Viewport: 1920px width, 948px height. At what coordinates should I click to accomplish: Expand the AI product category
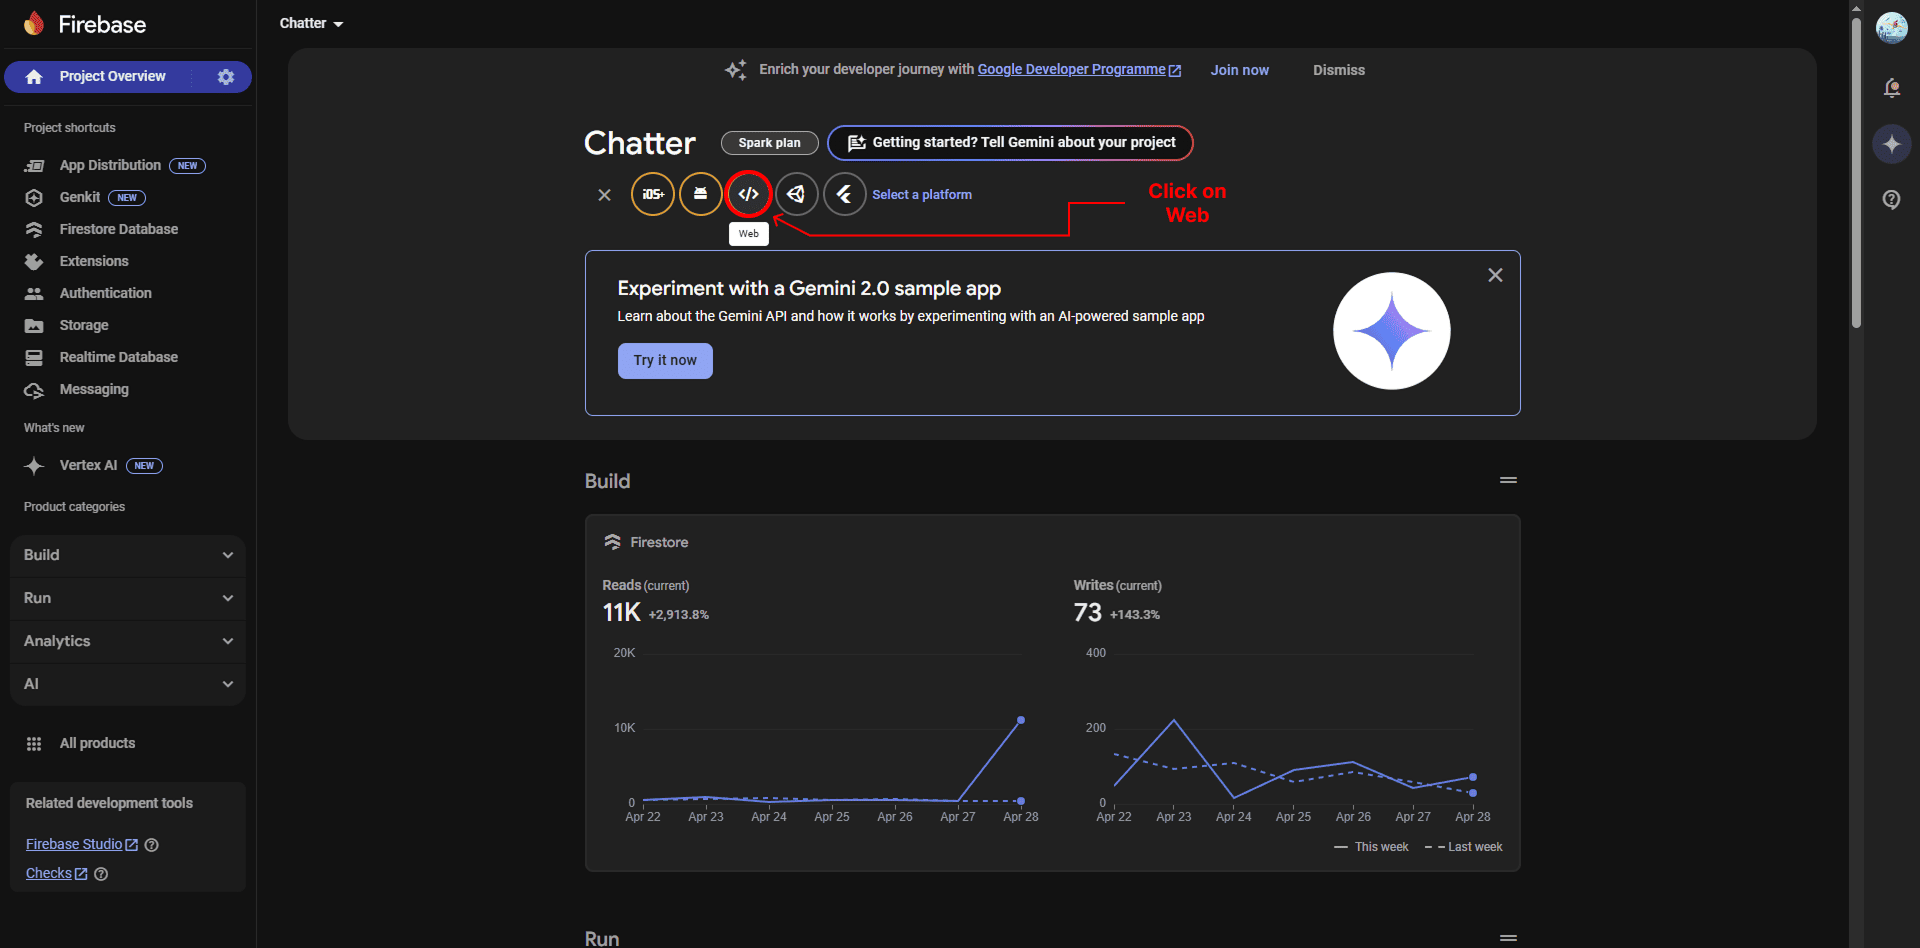pos(127,684)
